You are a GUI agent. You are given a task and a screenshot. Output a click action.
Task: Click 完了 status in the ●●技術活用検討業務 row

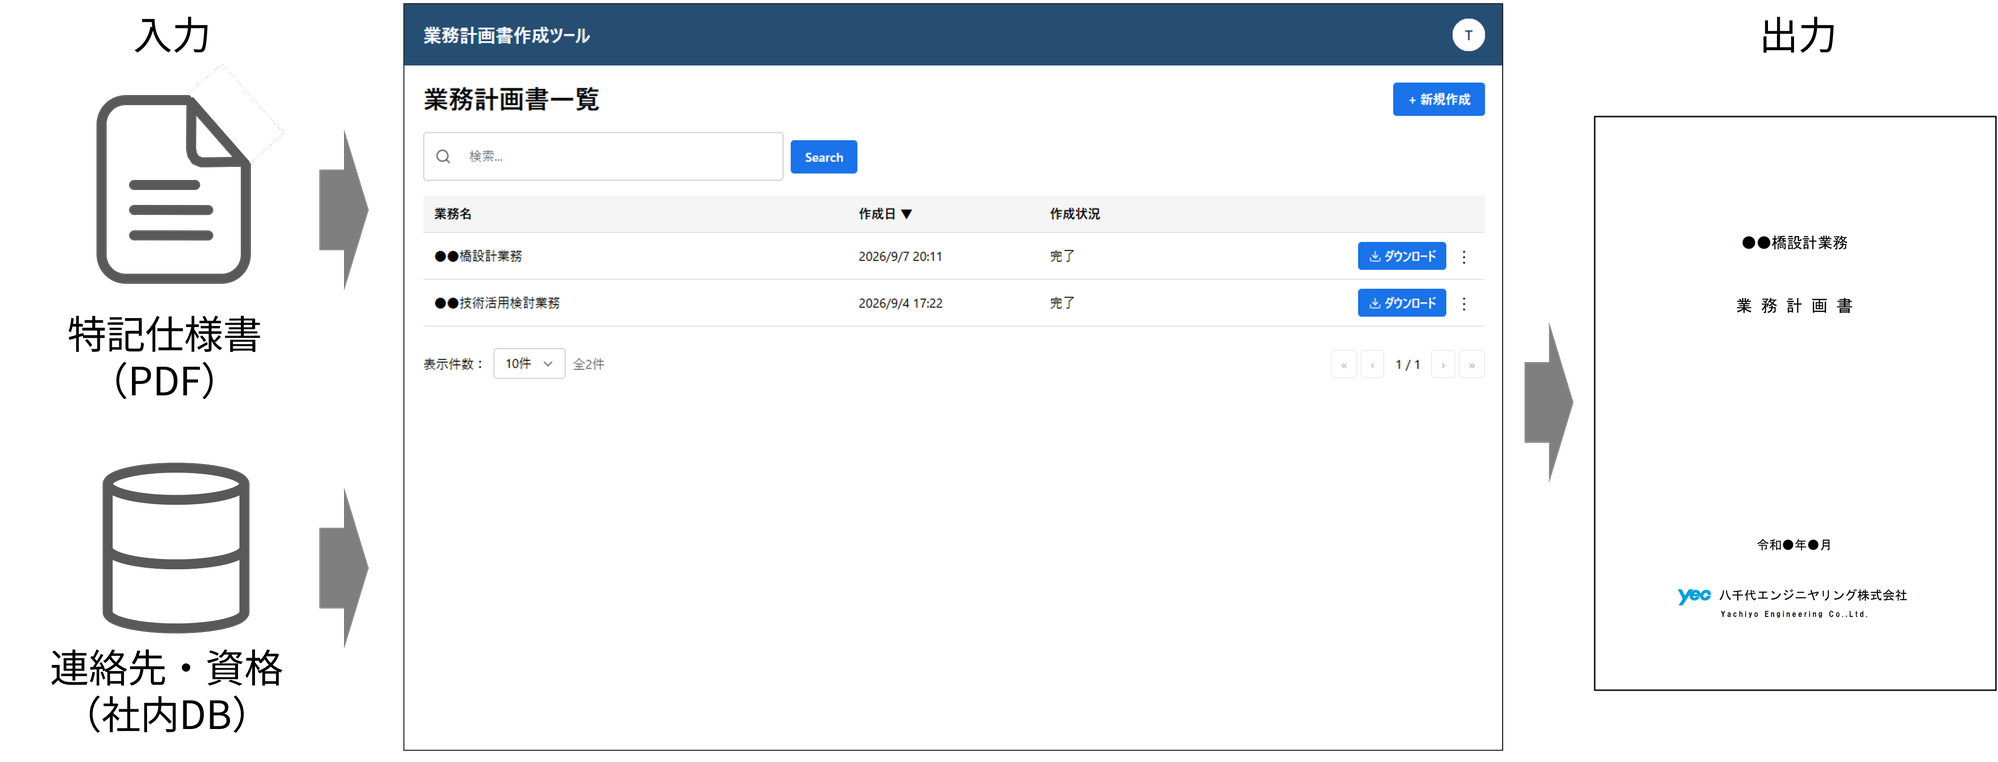click(x=1062, y=304)
